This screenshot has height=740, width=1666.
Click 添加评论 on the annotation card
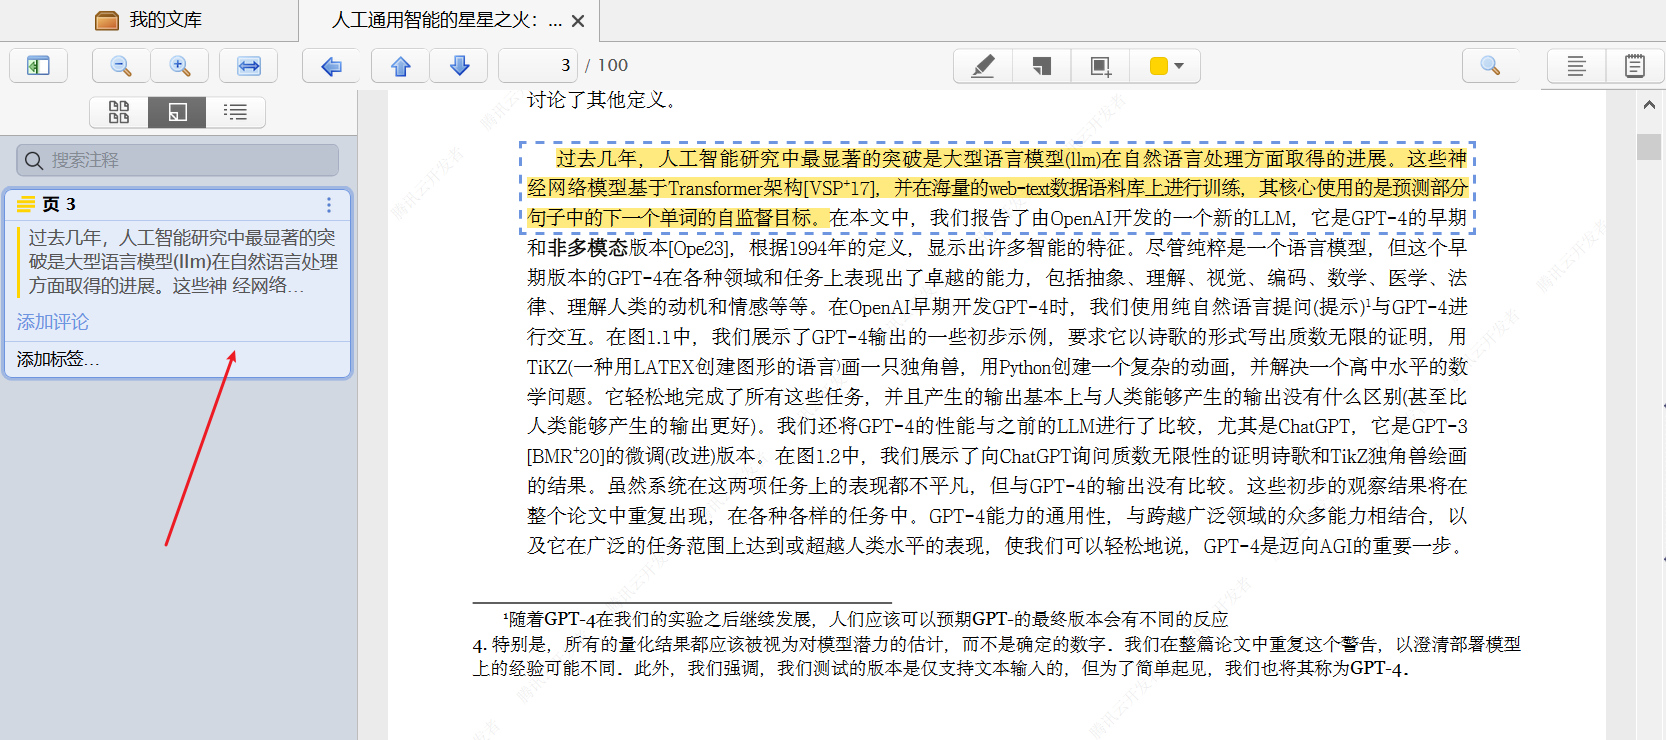tap(53, 322)
